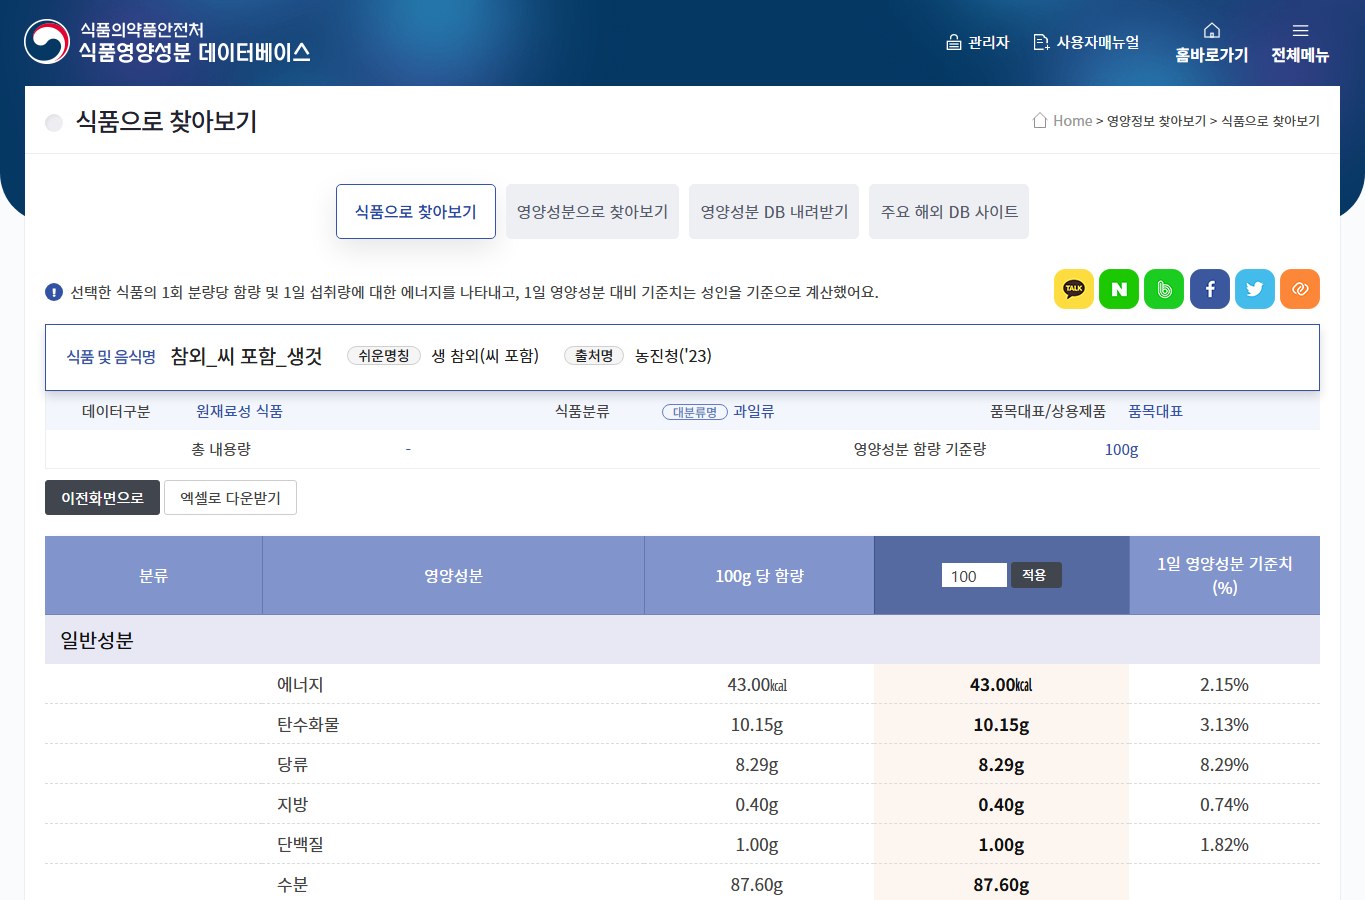Click 영양정보 찾아보기 breadcrumb
1365x900 pixels.
coord(1156,121)
